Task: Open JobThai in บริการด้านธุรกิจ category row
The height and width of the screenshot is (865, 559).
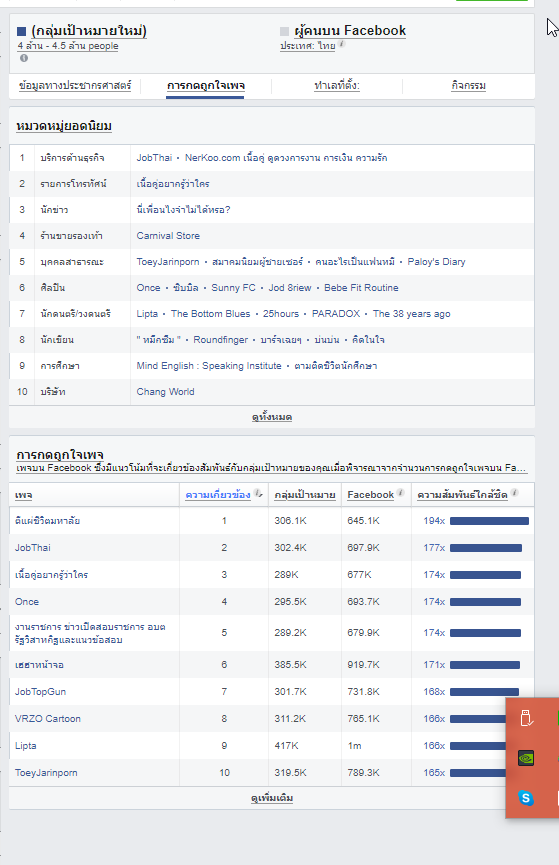Action: point(154,158)
